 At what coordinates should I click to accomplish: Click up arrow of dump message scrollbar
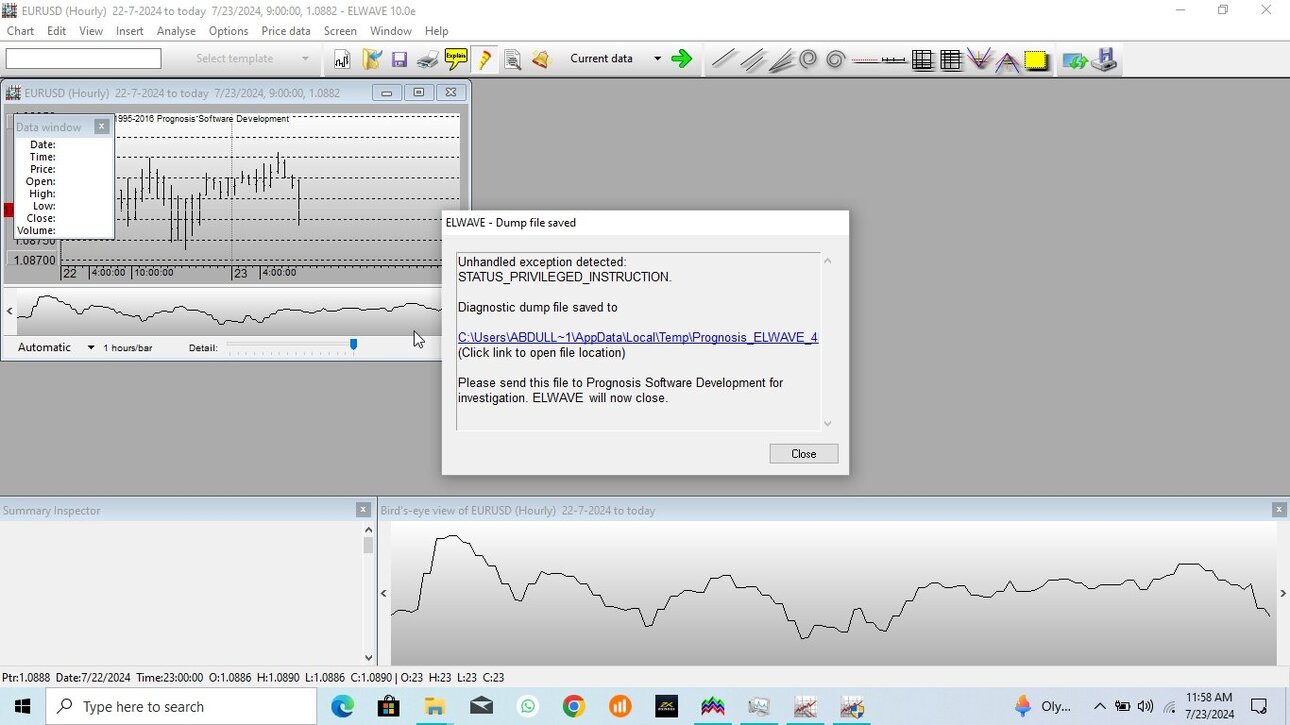click(827, 261)
